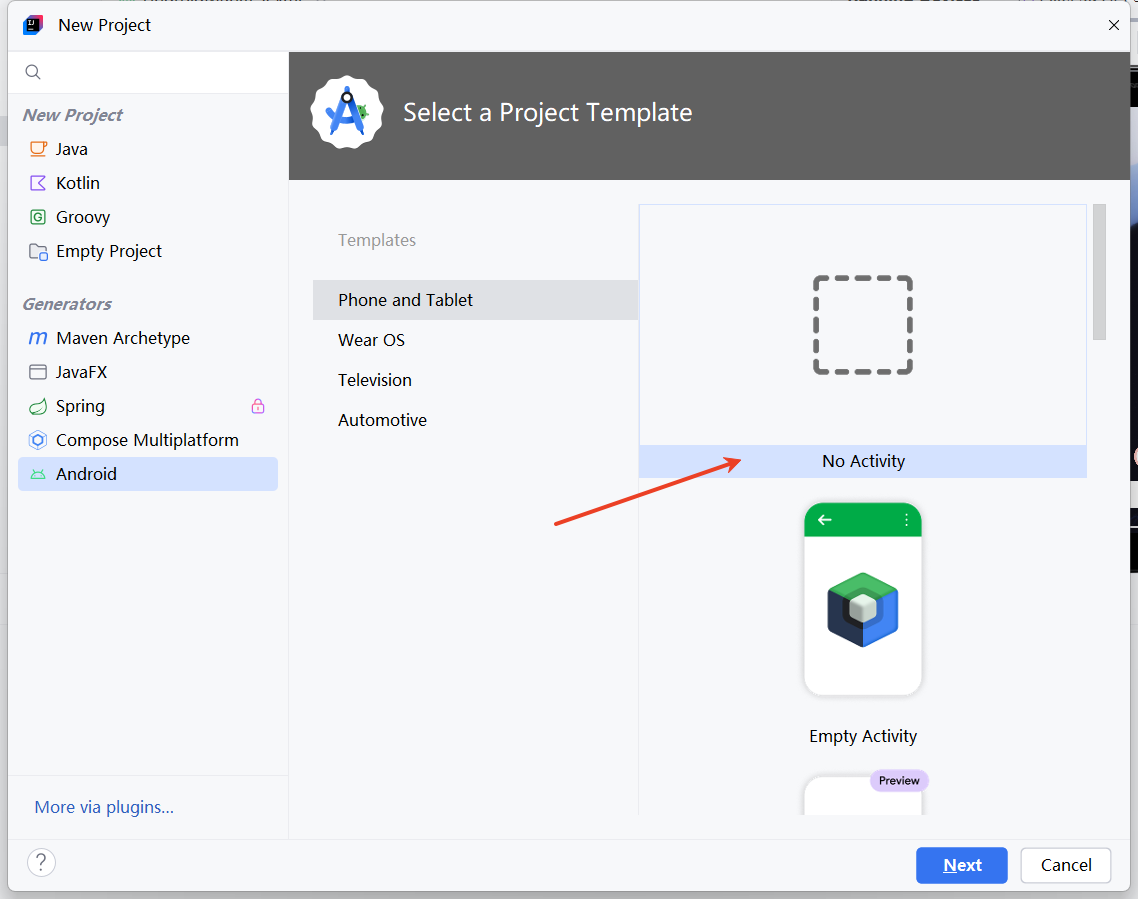Click the Java cup icon
Image resolution: width=1138 pixels, height=899 pixels.
[38, 149]
